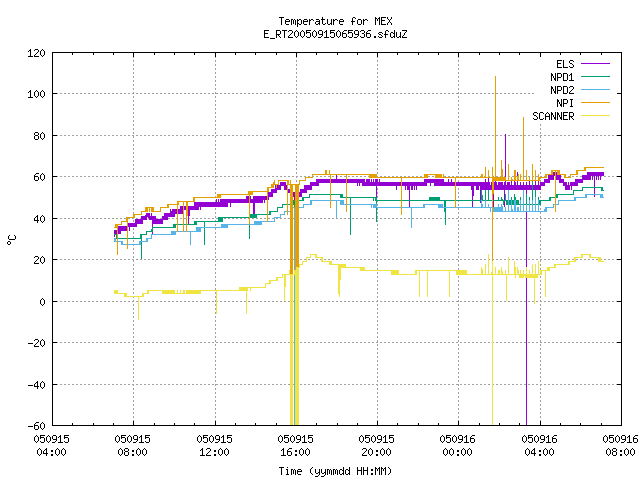Click the chart title 'Temperature for MEX'
640x480 pixels.
coord(335,21)
